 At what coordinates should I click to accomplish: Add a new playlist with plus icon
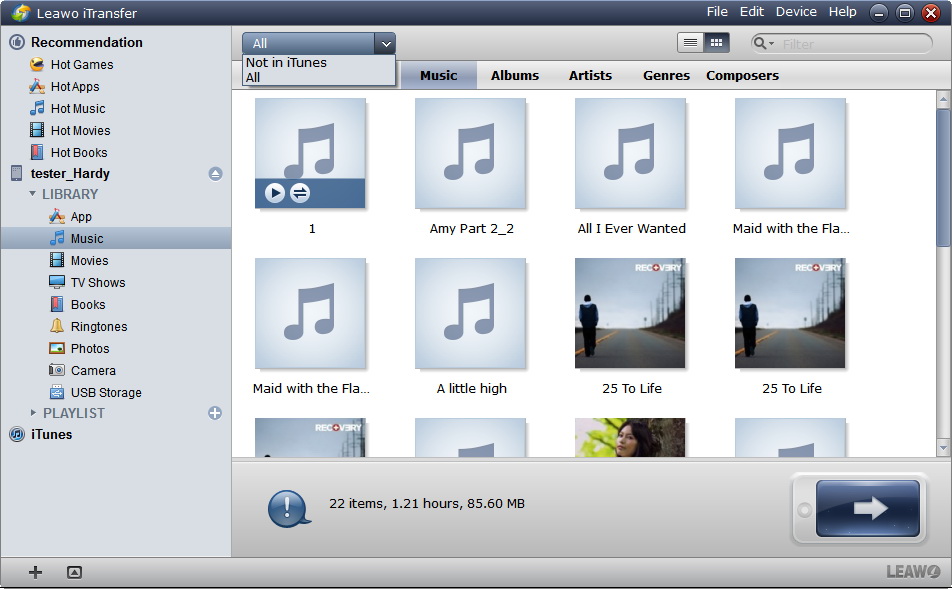point(215,413)
